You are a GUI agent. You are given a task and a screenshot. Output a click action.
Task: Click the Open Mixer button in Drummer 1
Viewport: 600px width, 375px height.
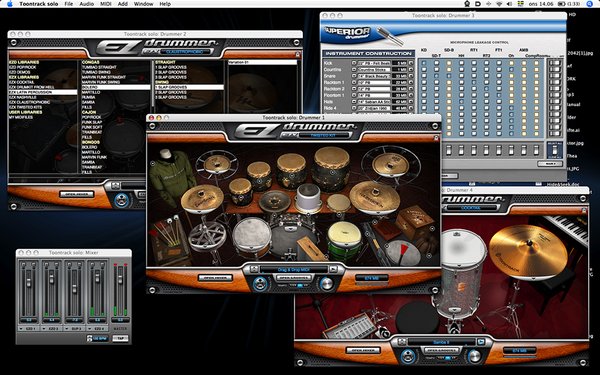[215, 277]
